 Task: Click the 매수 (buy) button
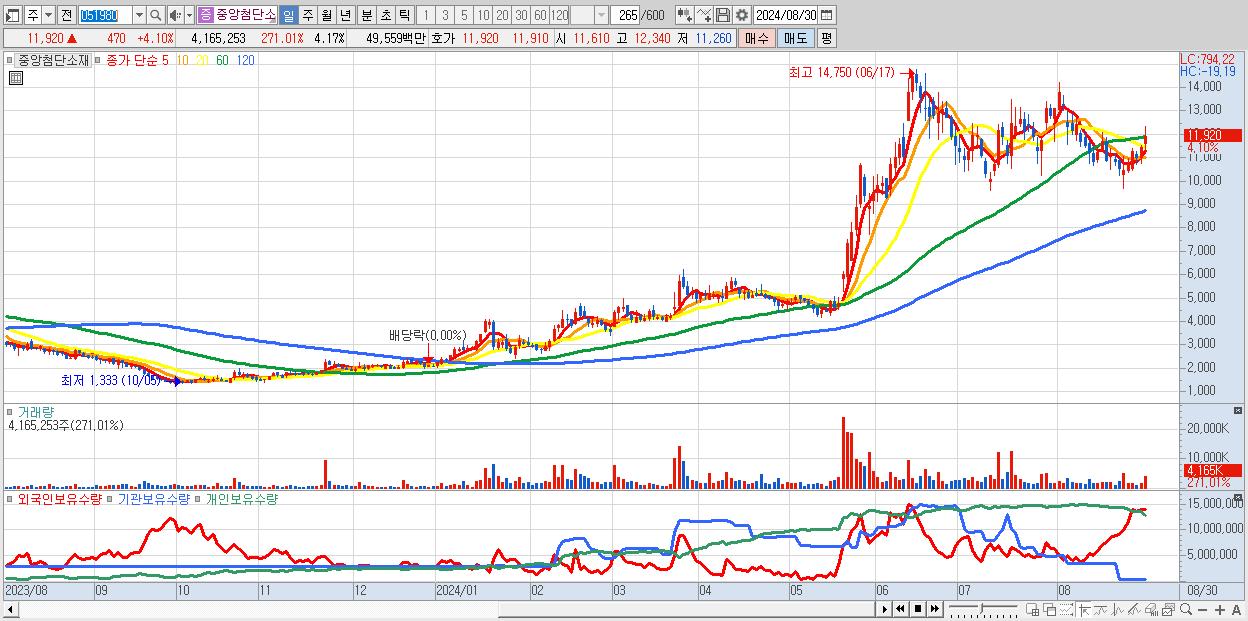(x=757, y=38)
